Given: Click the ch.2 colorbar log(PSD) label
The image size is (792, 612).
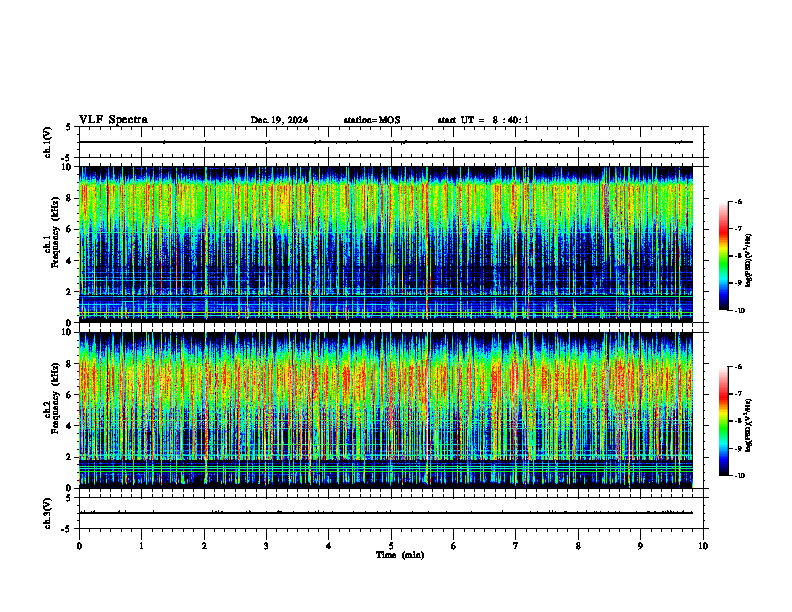Looking at the screenshot, I should [749, 425].
